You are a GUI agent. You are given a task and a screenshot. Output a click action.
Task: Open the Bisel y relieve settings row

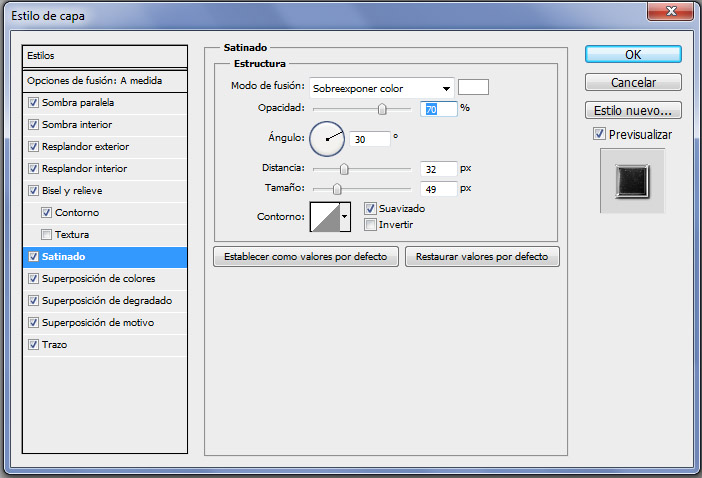point(105,191)
